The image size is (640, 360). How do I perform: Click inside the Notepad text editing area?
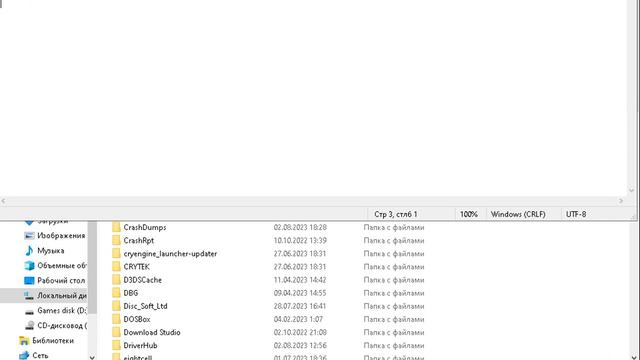click(x=313, y=98)
